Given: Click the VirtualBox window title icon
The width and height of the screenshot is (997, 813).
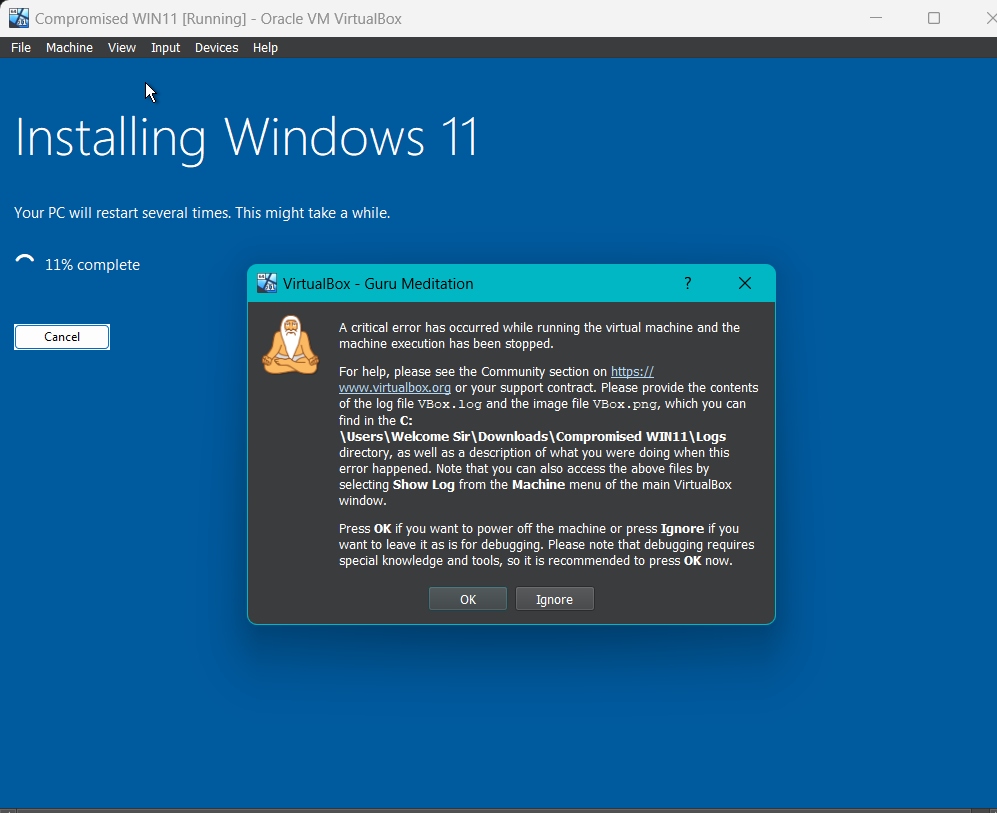Looking at the screenshot, I should click(19, 18).
